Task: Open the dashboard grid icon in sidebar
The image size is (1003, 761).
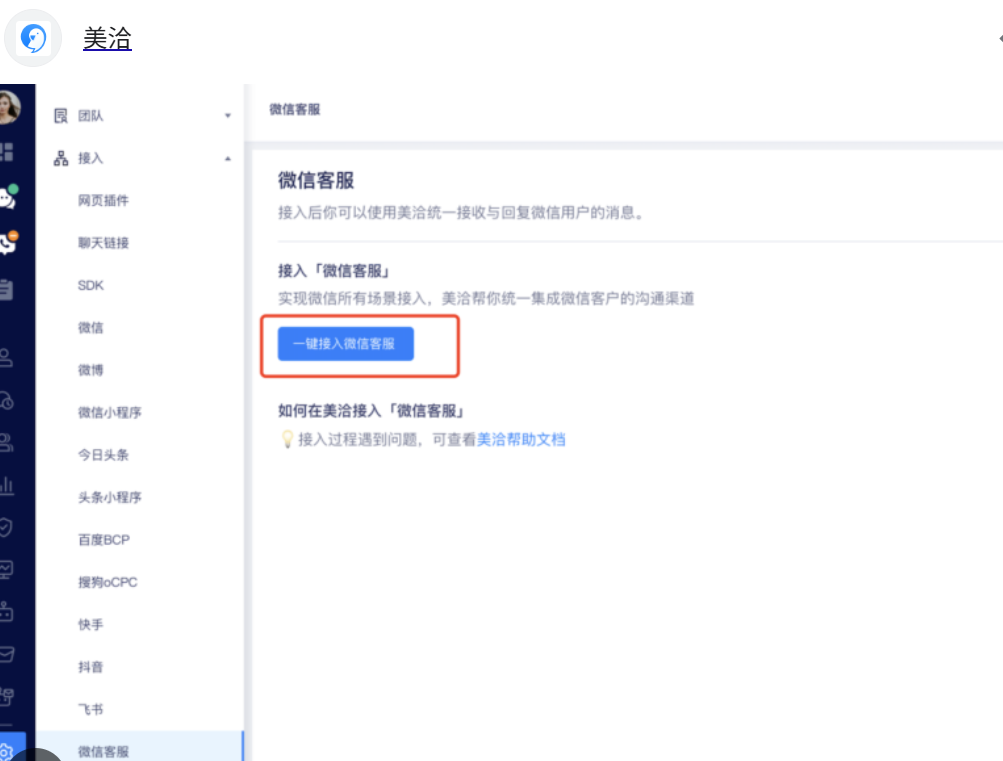Action: (6, 152)
